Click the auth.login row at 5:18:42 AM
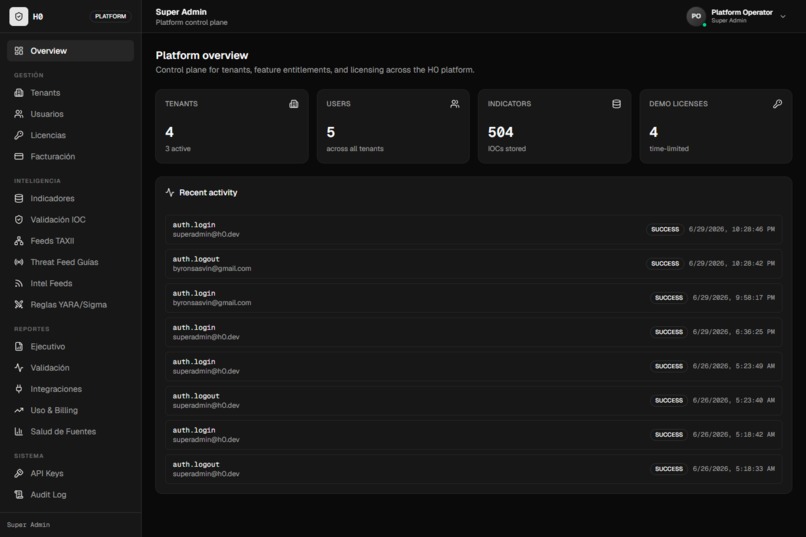Screen dimensions: 806x537 (473, 435)
